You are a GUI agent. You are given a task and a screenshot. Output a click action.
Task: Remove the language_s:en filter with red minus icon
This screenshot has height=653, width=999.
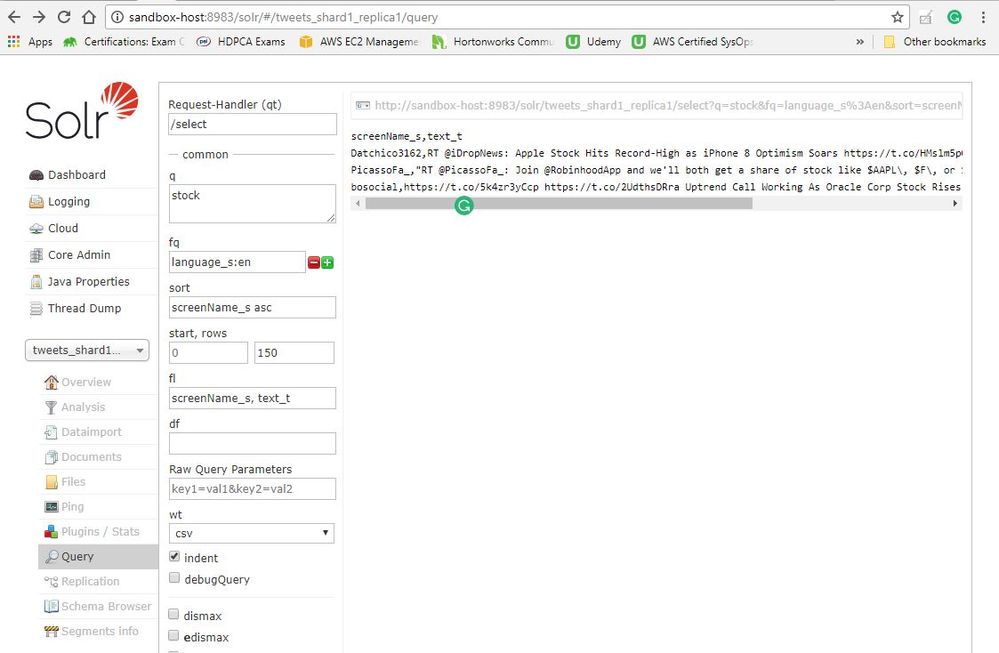(x=312, y=262)
